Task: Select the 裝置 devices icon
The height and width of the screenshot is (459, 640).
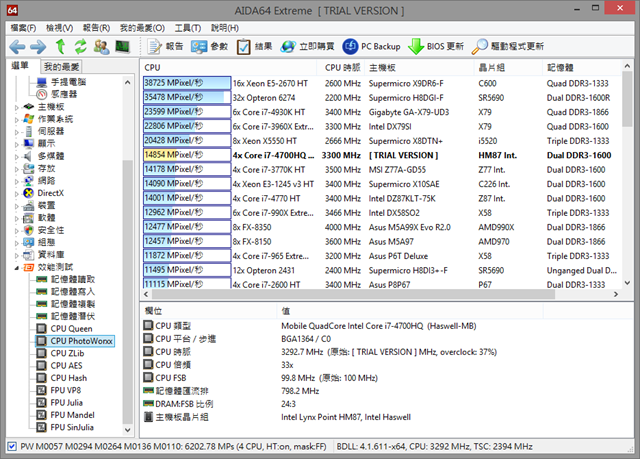Action: click(29, 205)
